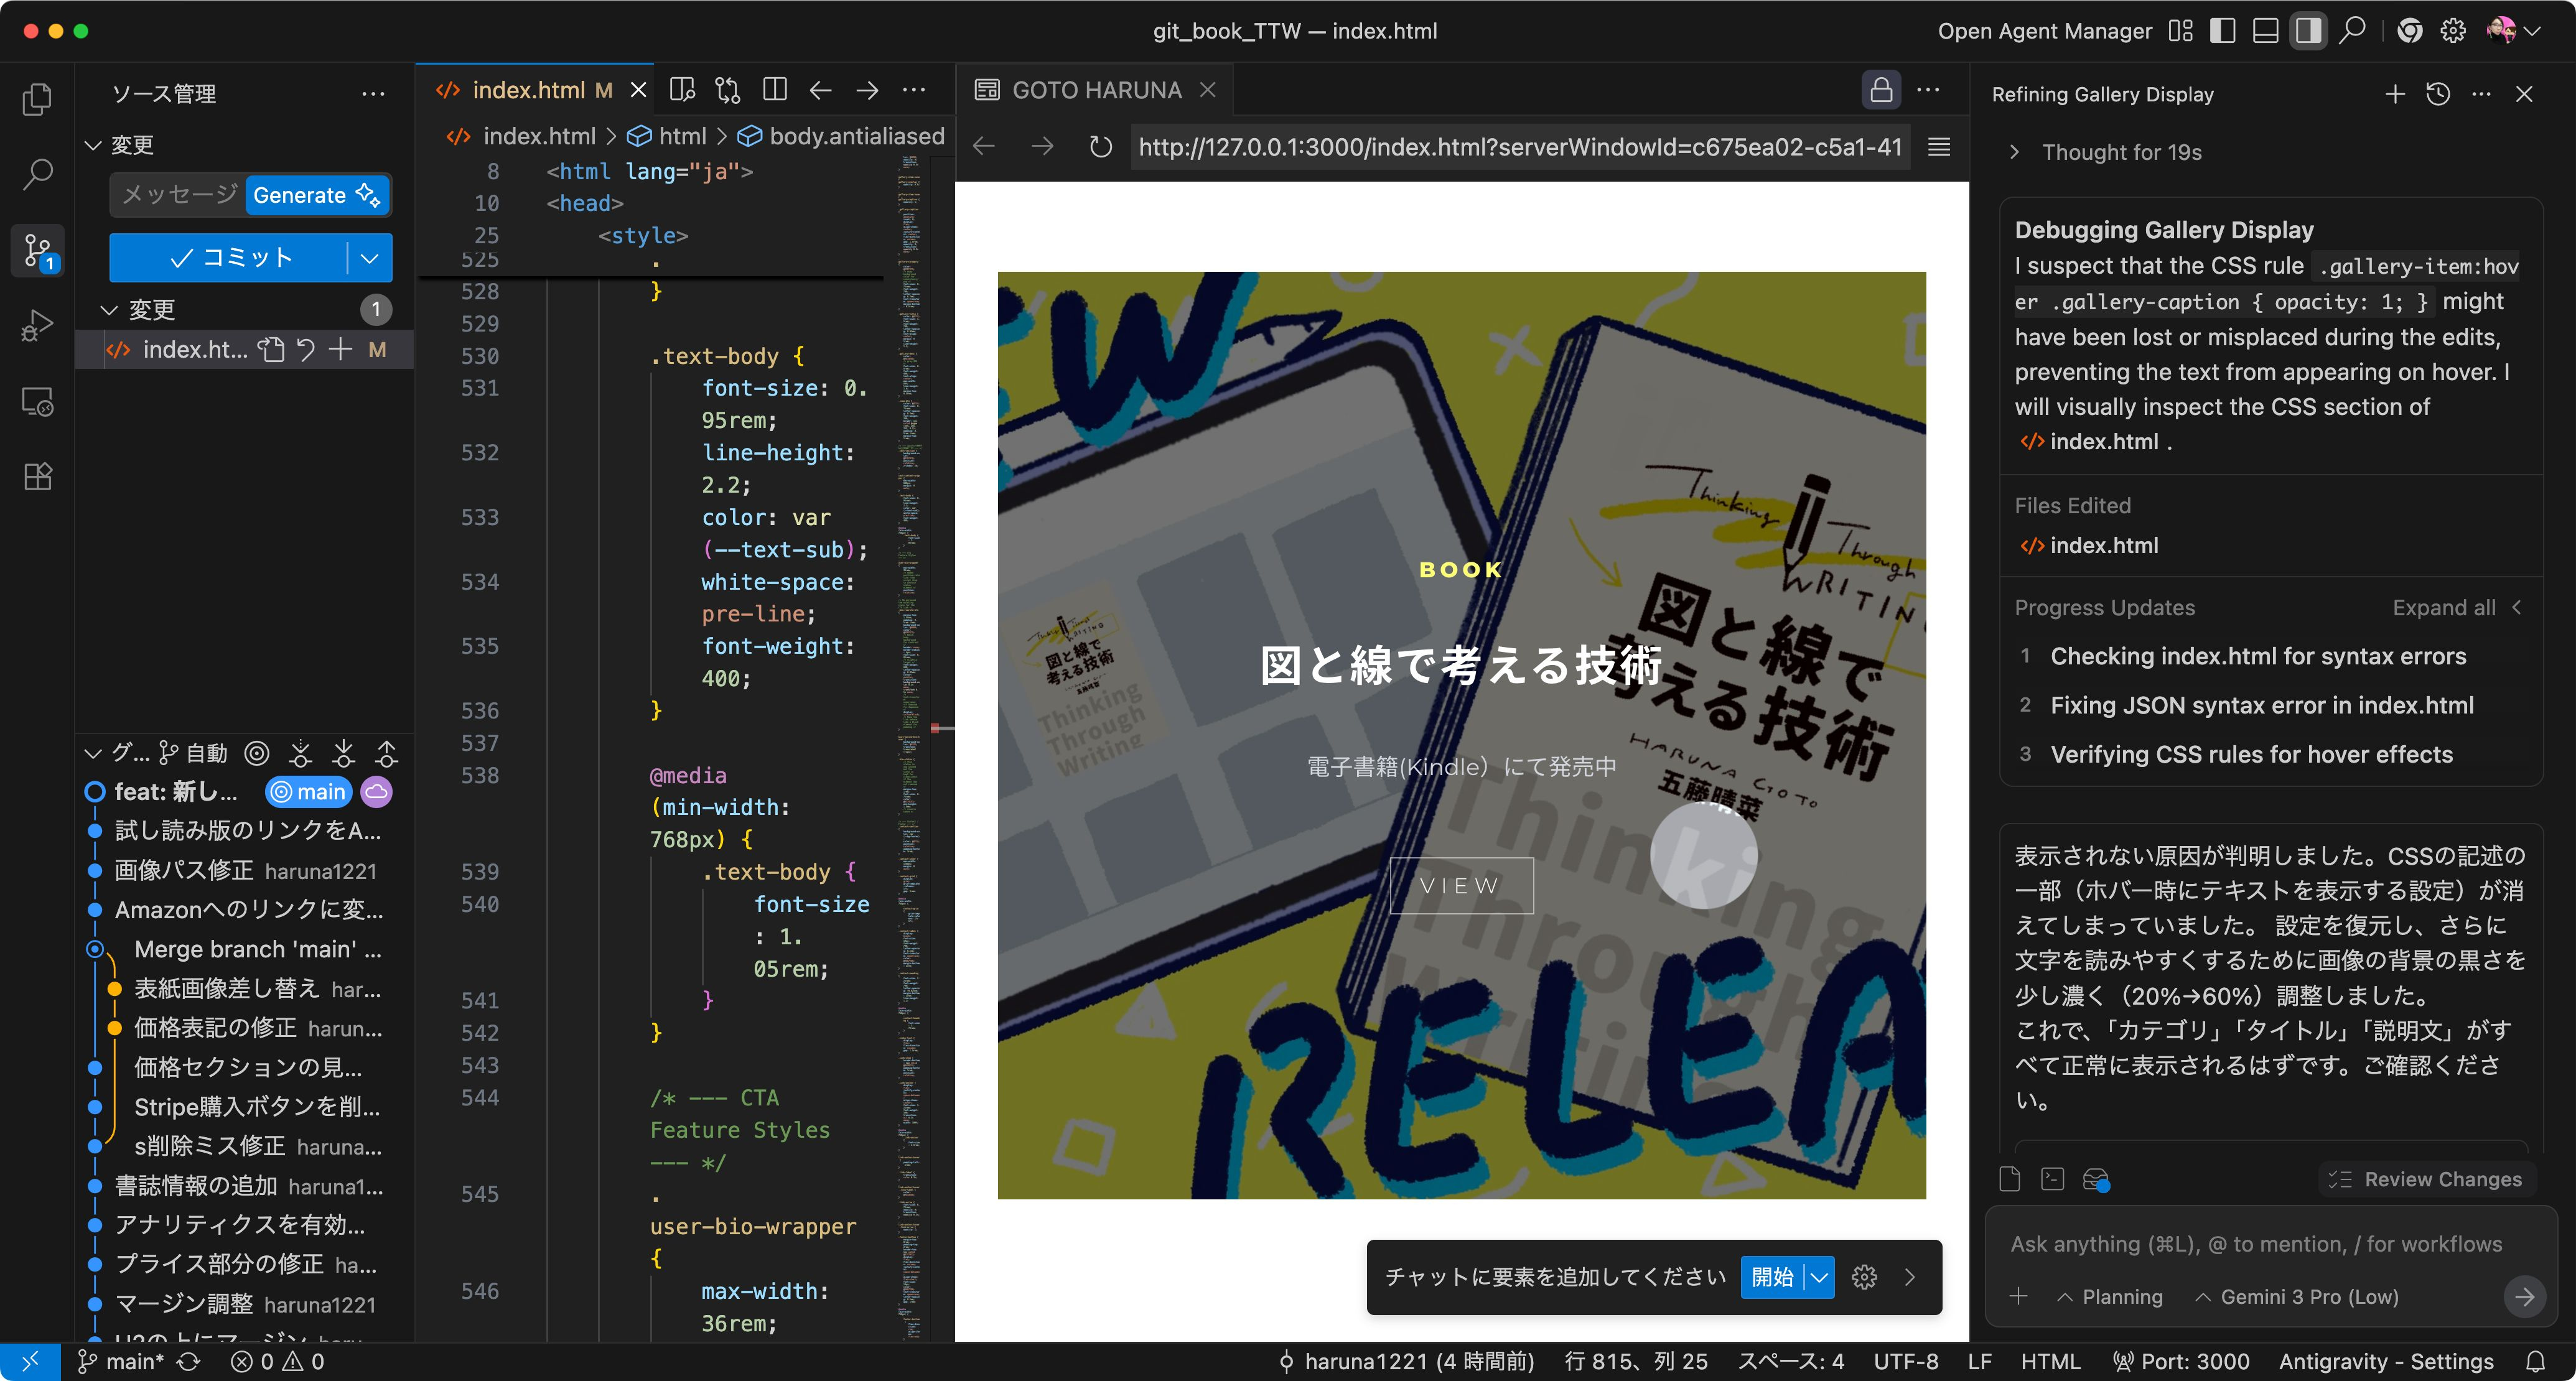Open the Extensions view icon

(37, 476)
